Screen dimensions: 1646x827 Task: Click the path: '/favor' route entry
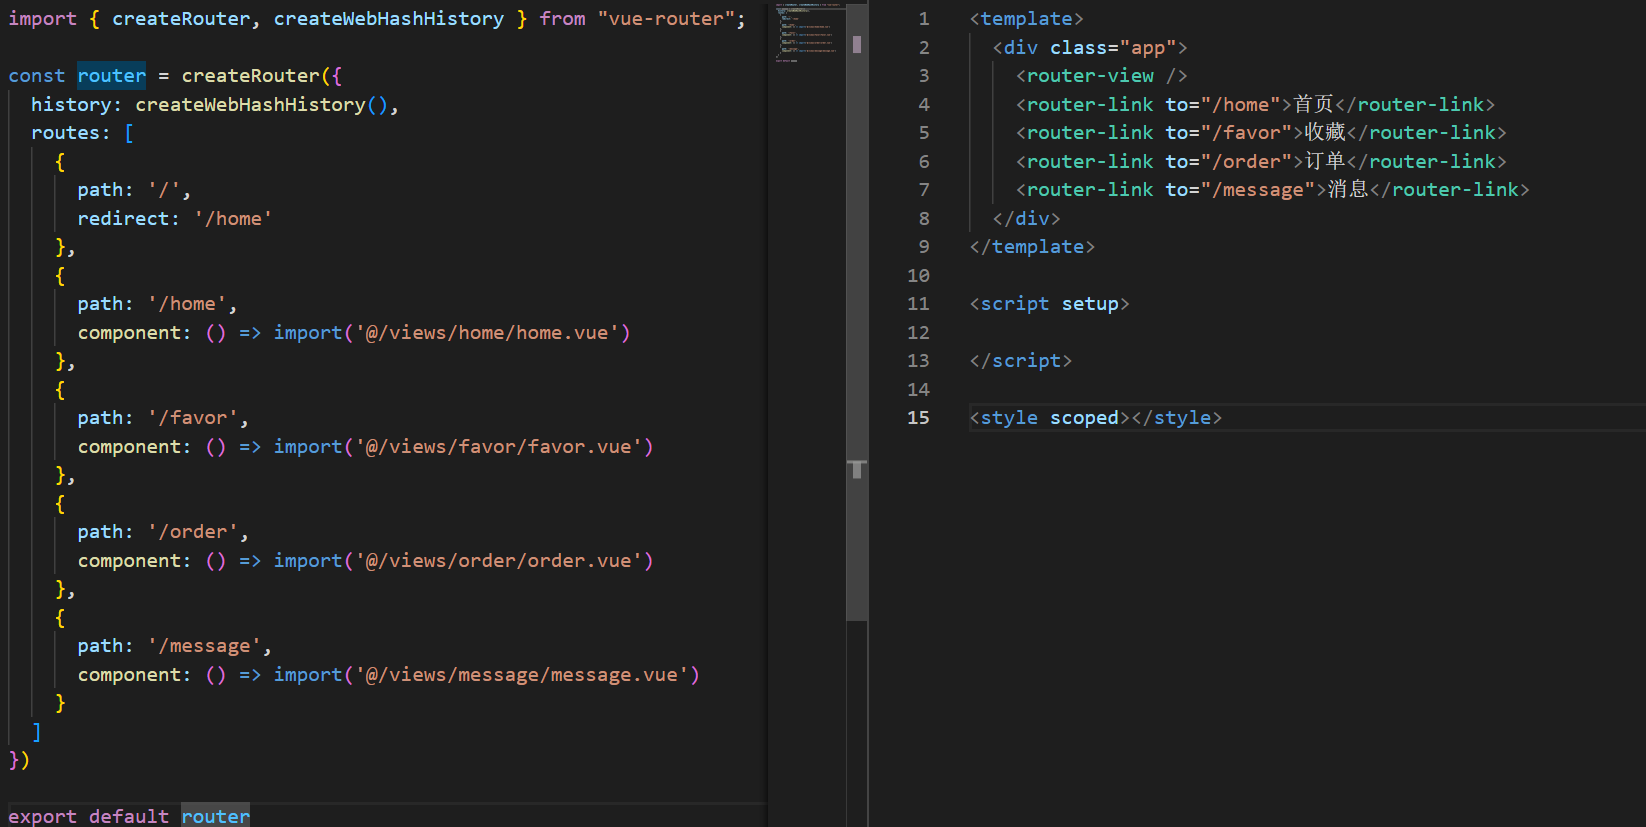163,418
